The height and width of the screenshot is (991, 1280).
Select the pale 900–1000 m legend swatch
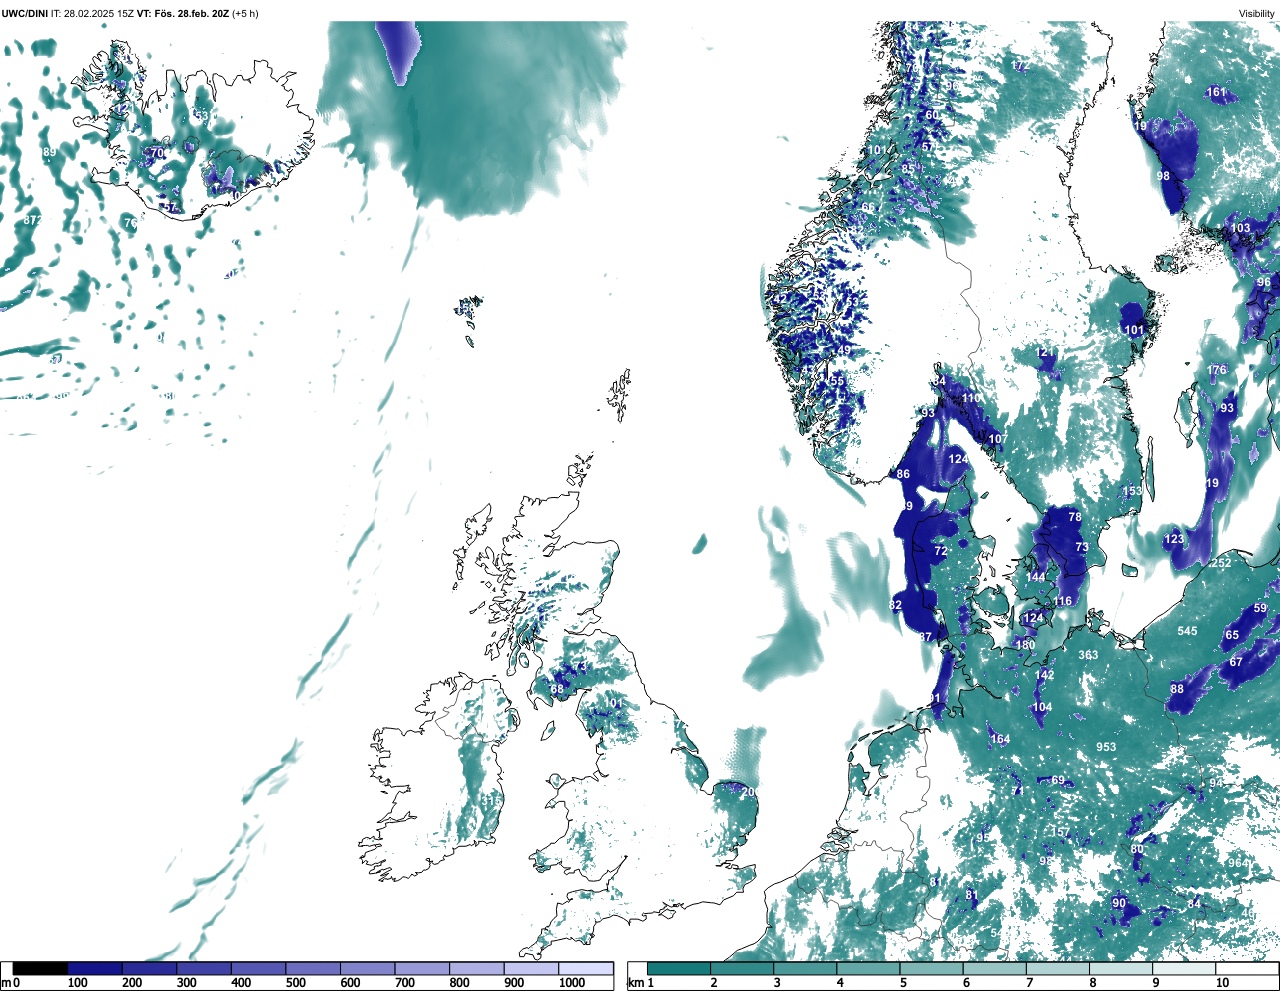click(531, 968)
